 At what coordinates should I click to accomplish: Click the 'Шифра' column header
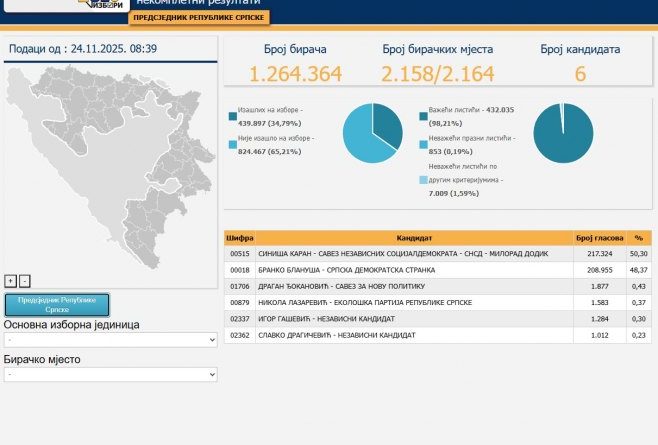pyautogui.click(x=240, y=238)
